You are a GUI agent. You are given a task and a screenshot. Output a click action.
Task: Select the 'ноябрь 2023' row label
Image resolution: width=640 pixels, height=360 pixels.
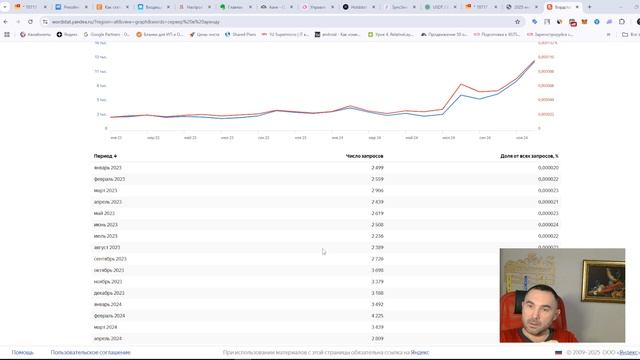(x=108, y=282)
